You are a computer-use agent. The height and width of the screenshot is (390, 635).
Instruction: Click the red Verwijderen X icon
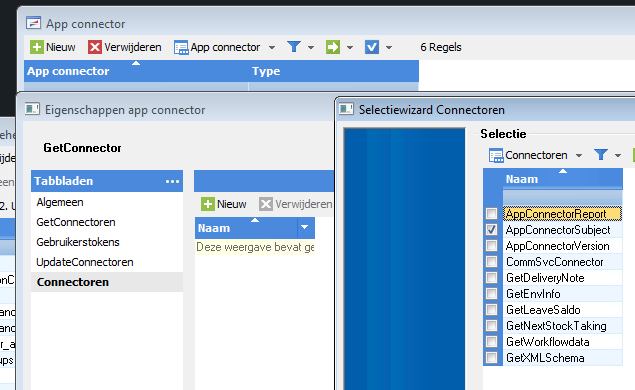[x=95, y=47]
